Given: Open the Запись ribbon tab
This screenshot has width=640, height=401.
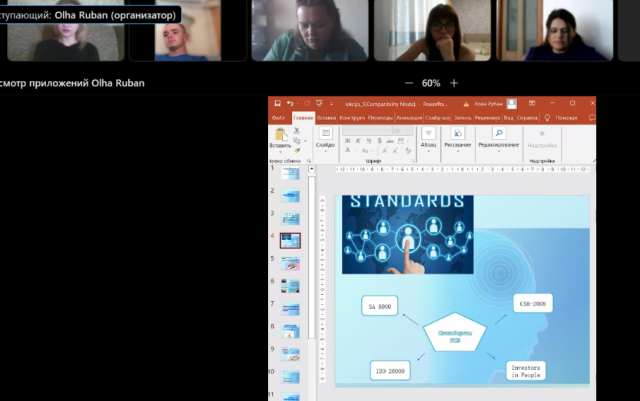Looking at the screenshot, I should (462, 118).
